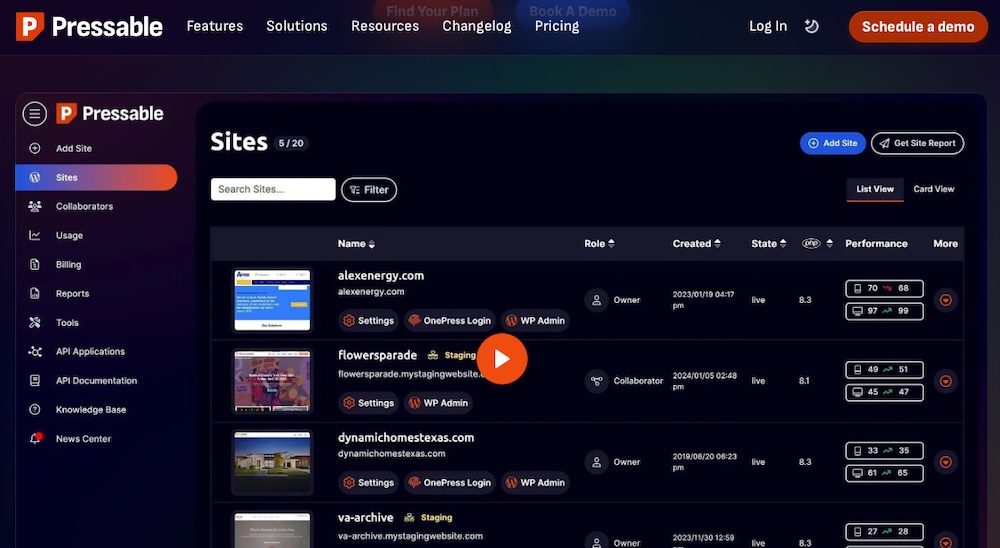Click the Collaborators people icon
This screenshot has width=1000, height=548.
click(x=35, y=206)
